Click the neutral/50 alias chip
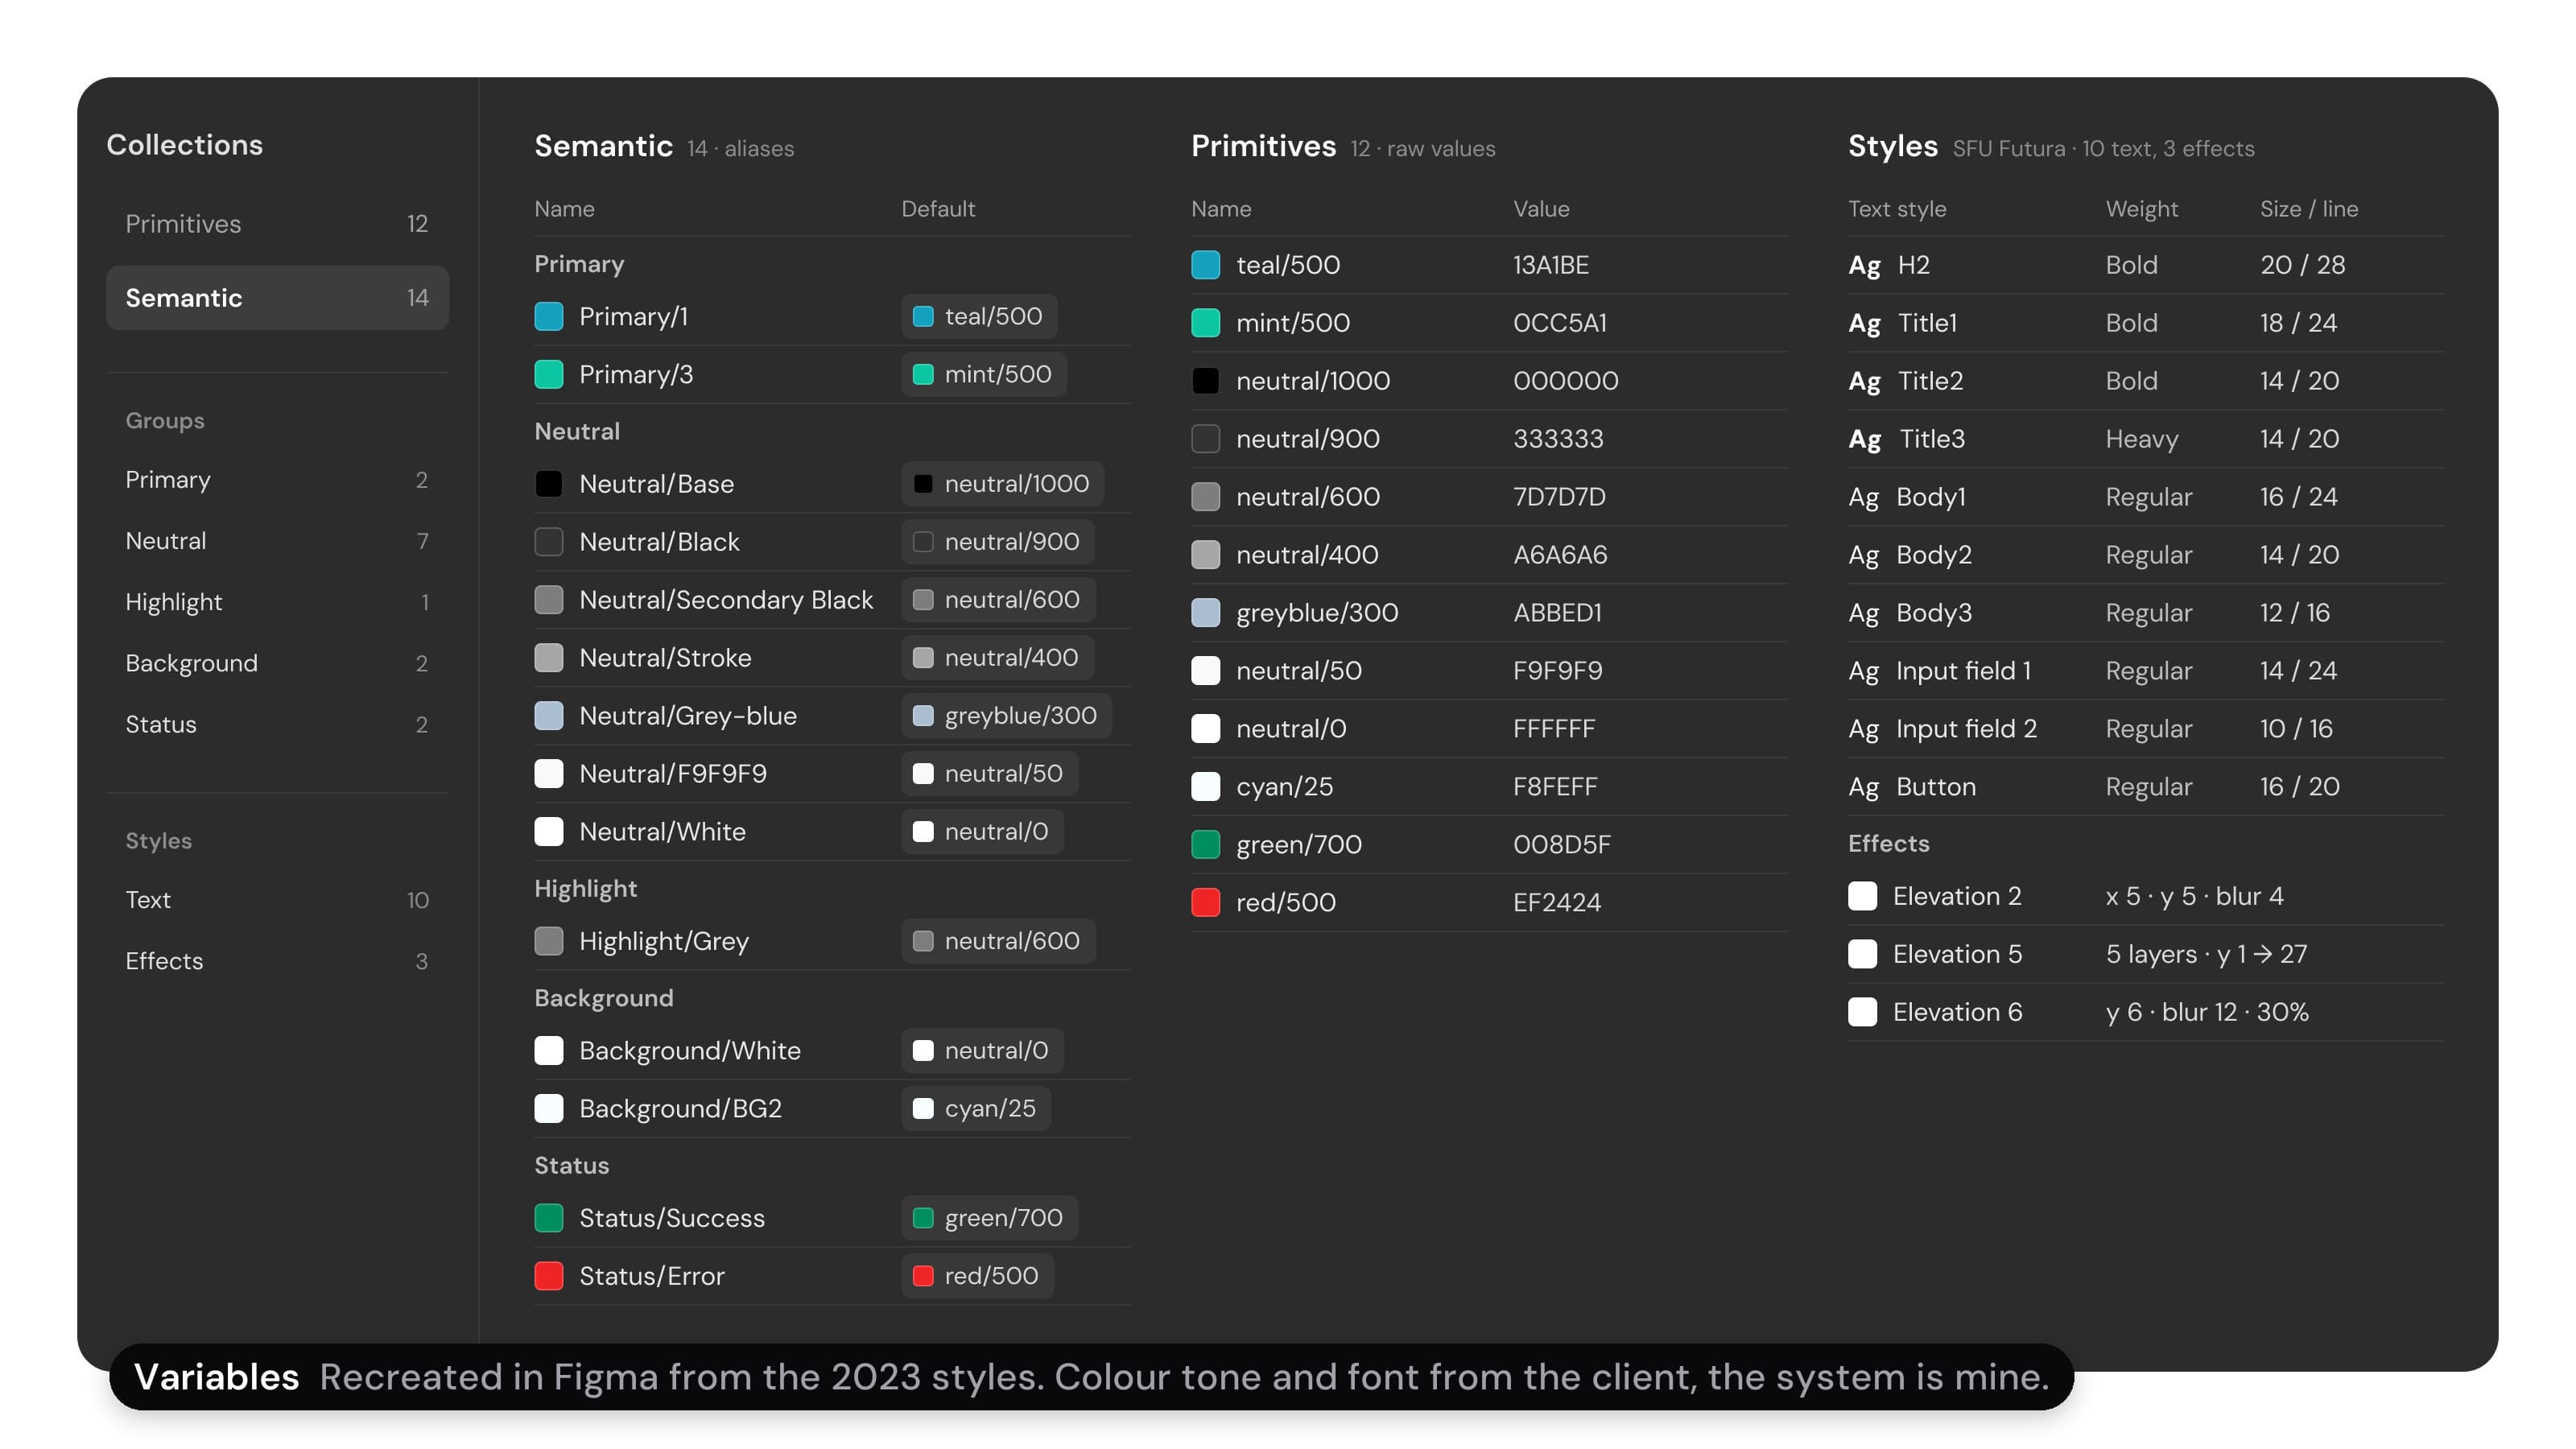The image size is (2576, 1449). click(989, 774)
